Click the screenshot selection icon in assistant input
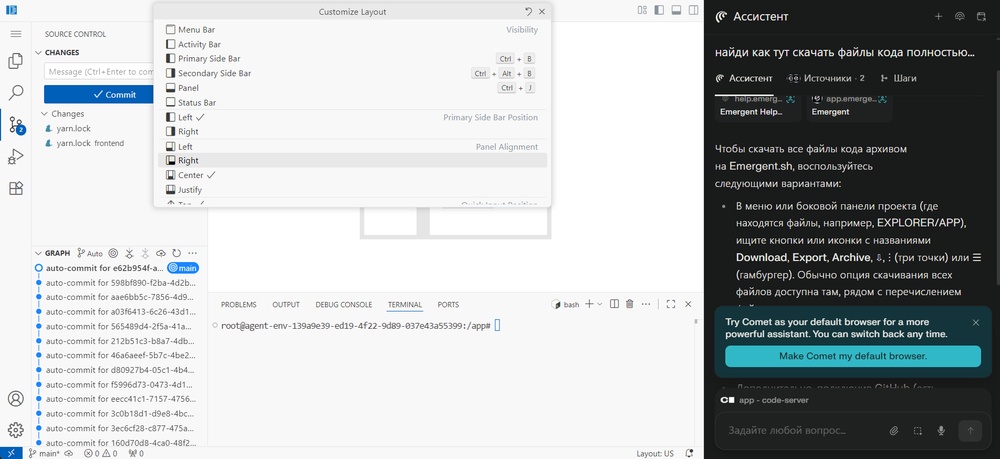Image resolution: width=1000 pixels, height=459 pixels. click(918, 430)
